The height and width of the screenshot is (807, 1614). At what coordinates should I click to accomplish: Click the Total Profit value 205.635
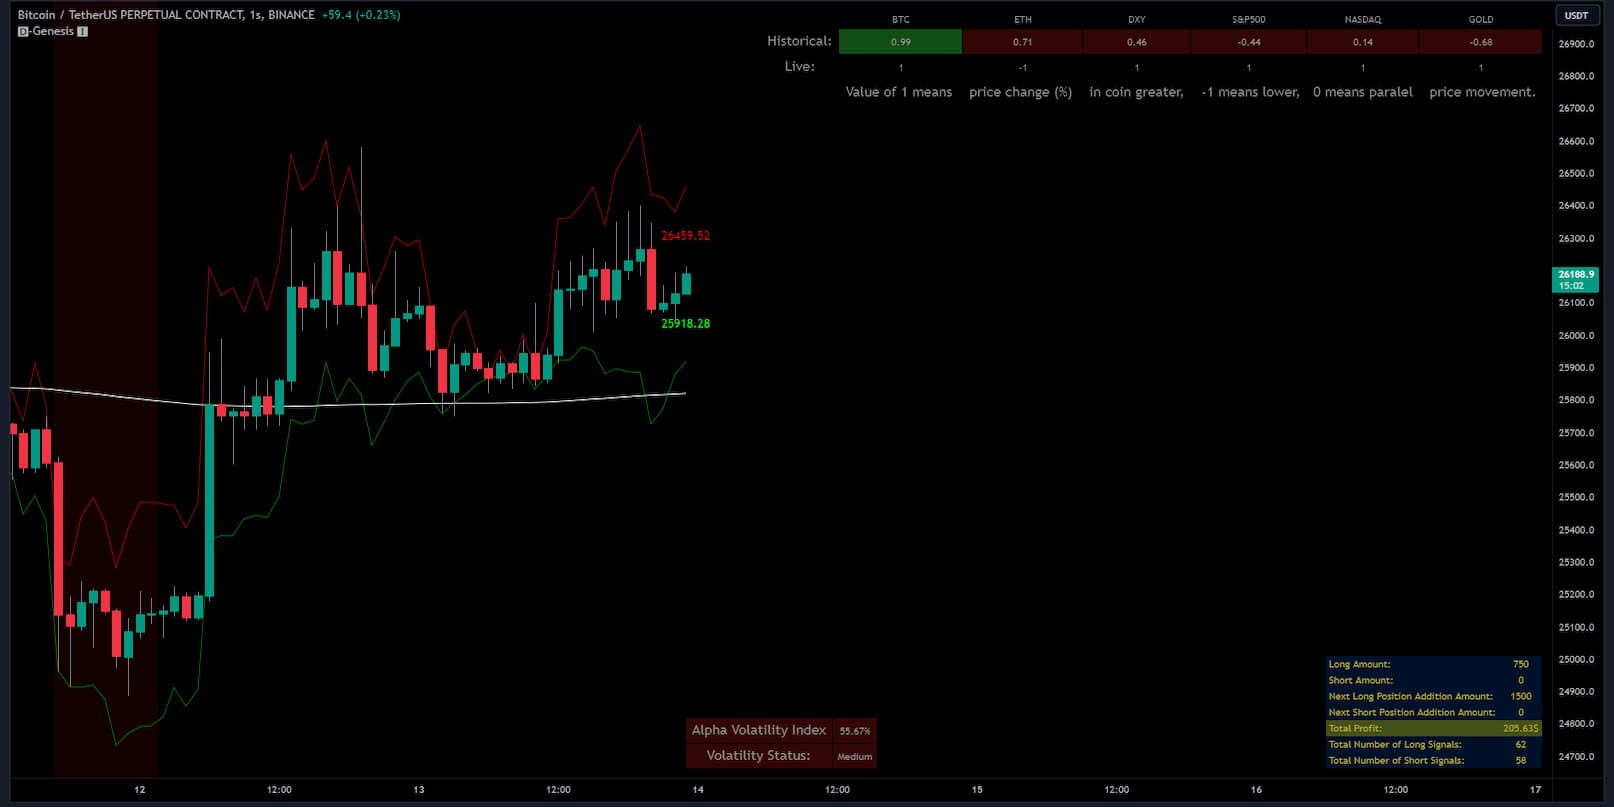click(1520, 728)
